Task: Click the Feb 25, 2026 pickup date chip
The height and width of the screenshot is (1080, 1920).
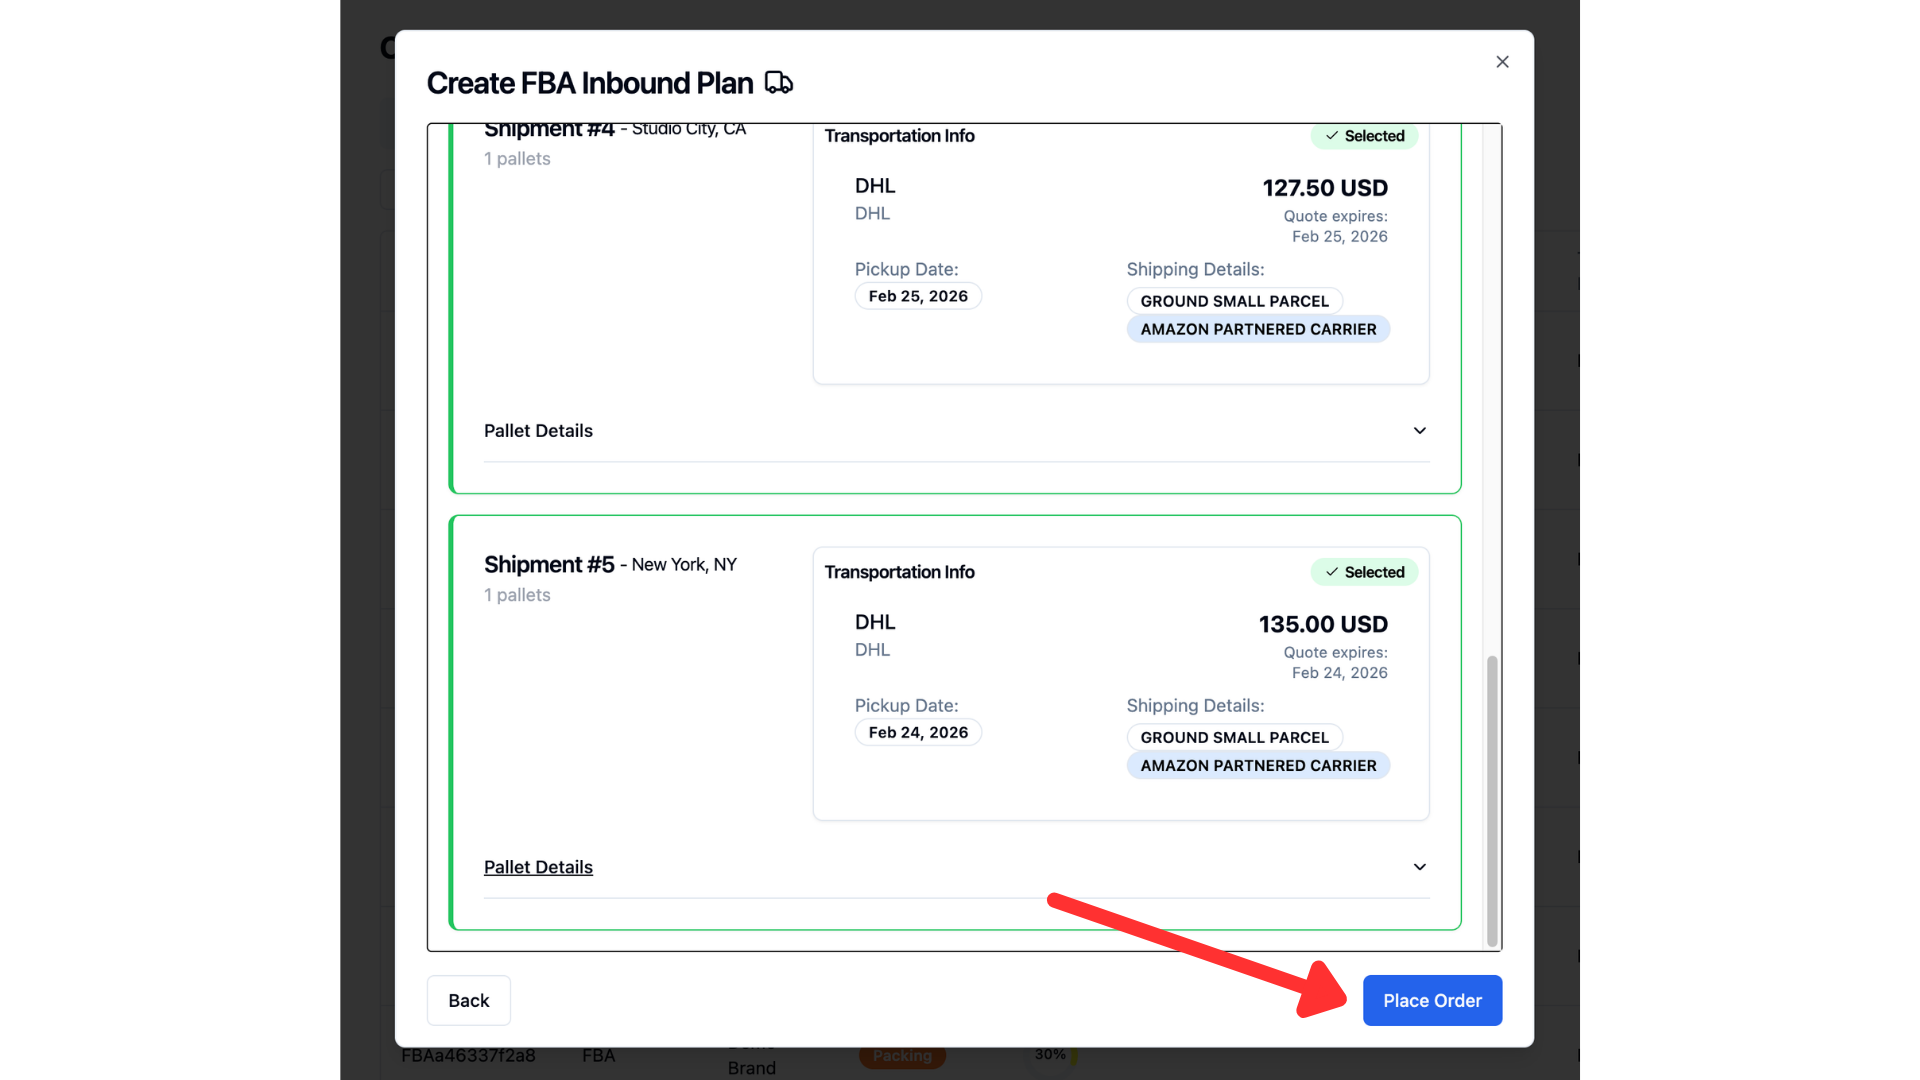Action: pos(918,296)
